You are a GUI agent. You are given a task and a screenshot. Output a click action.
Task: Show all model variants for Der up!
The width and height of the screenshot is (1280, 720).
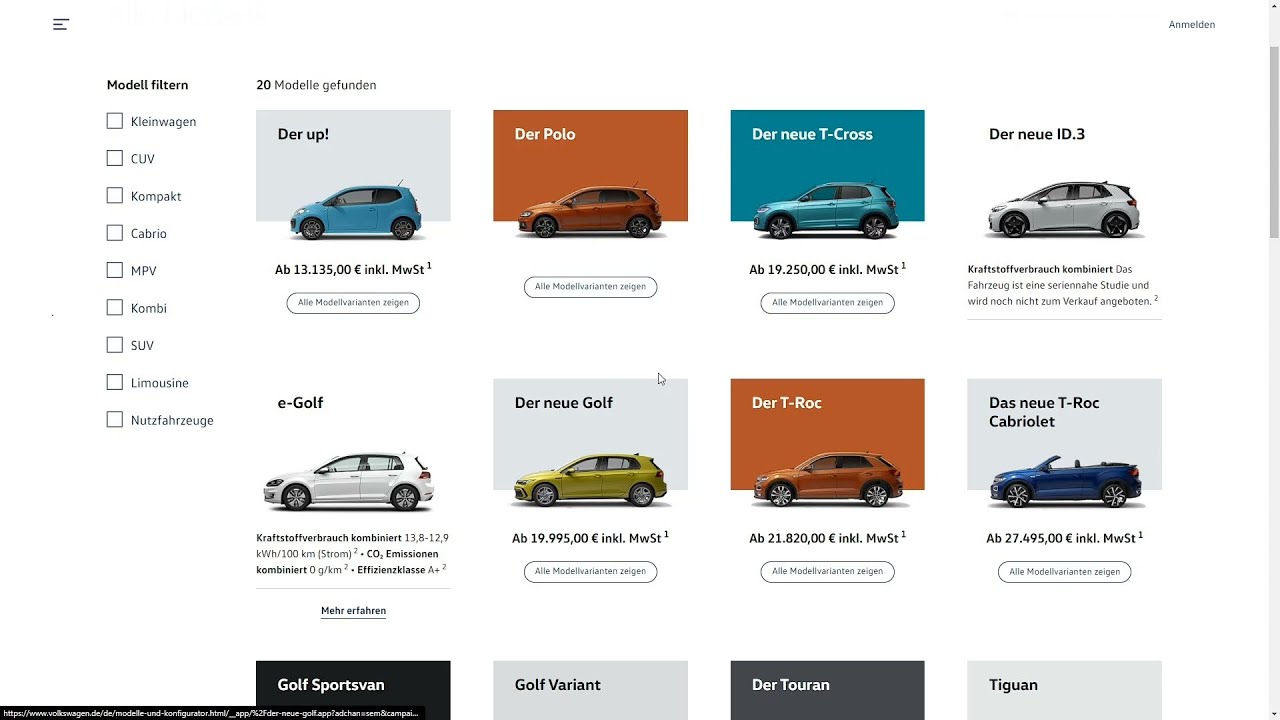pos(353,302)
